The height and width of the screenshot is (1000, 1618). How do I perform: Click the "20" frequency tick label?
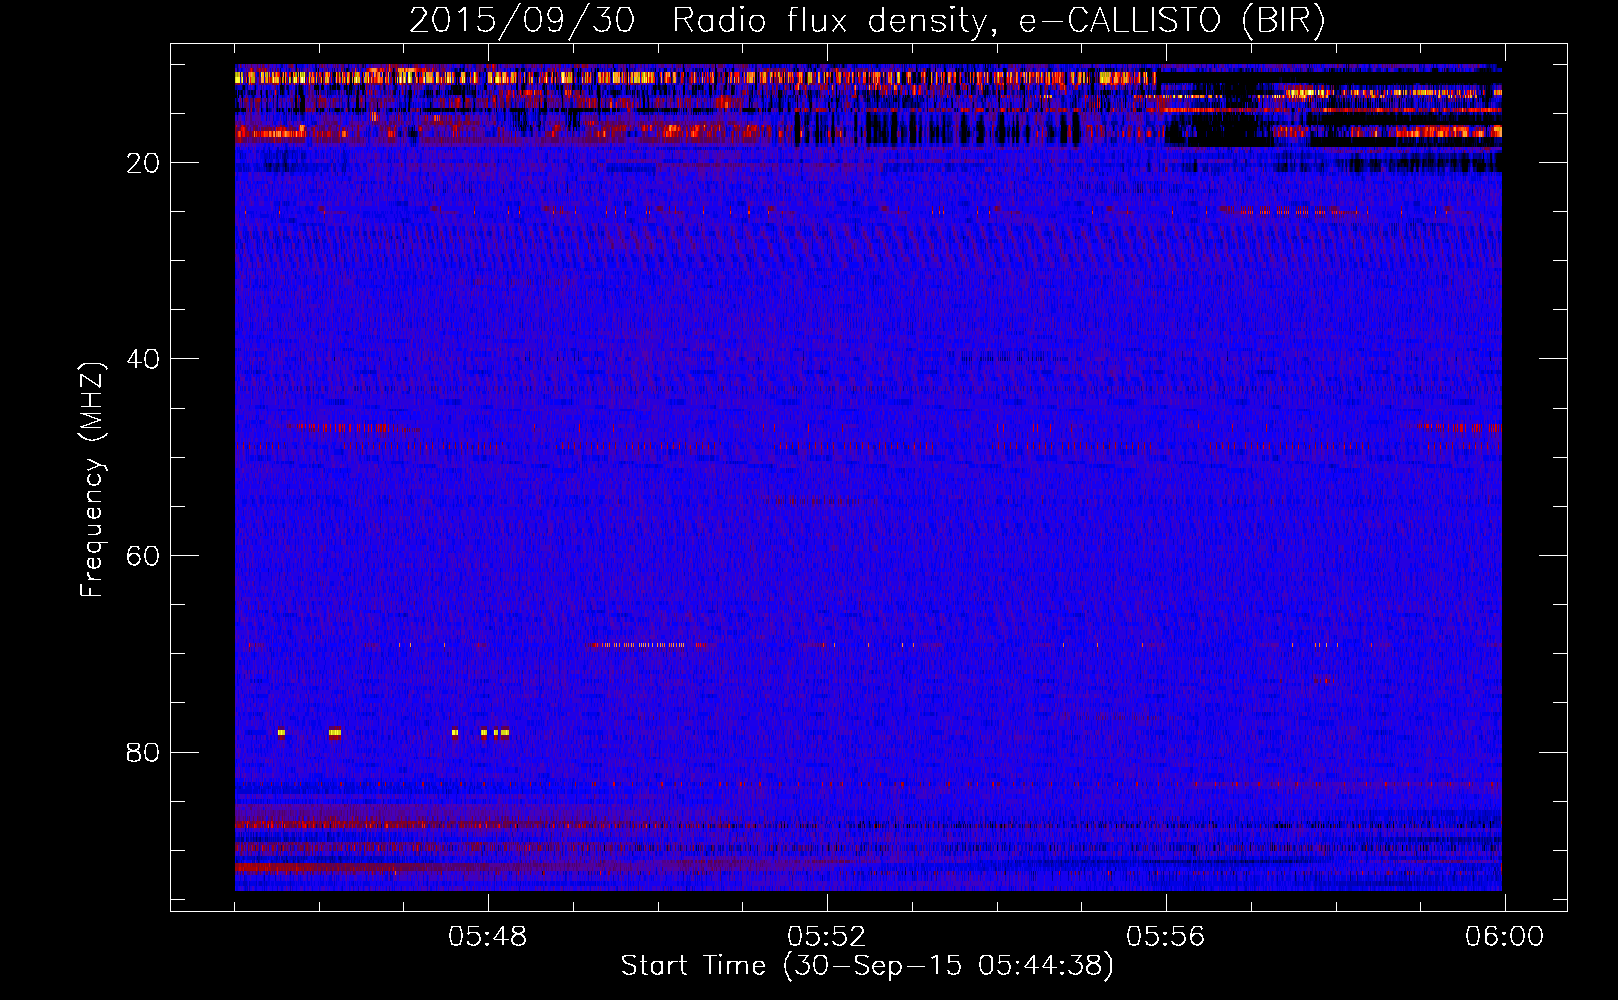[144, 163]
